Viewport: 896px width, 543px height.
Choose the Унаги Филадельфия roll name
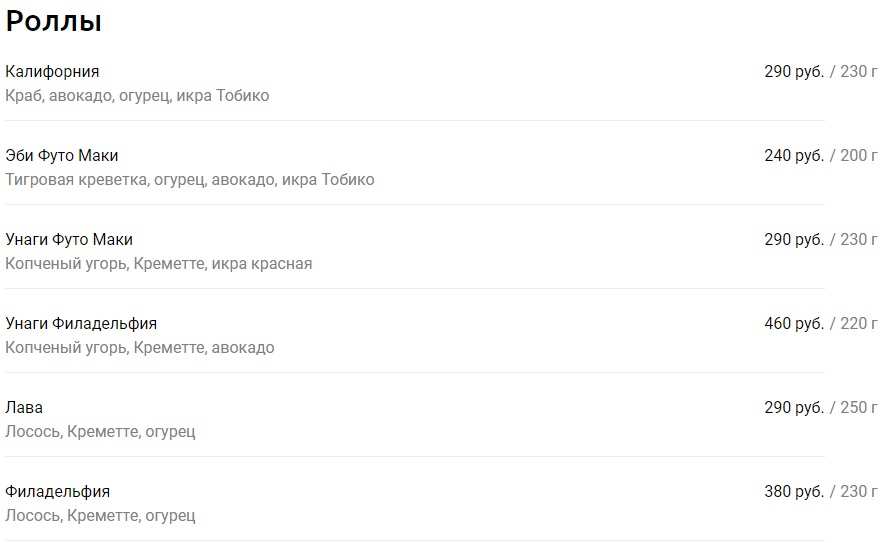point(81,324)
